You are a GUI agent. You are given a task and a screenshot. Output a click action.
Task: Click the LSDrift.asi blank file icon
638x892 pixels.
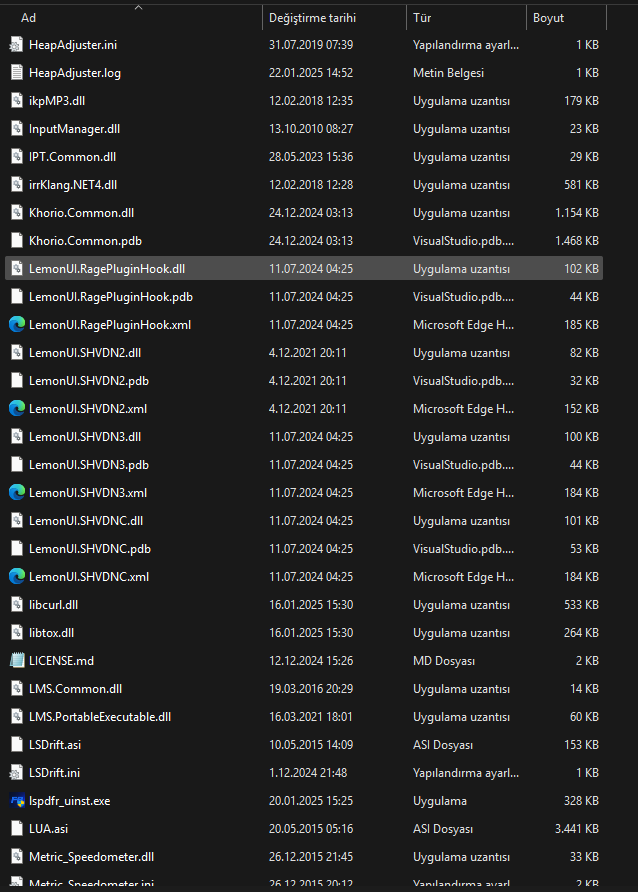point(17,745)
